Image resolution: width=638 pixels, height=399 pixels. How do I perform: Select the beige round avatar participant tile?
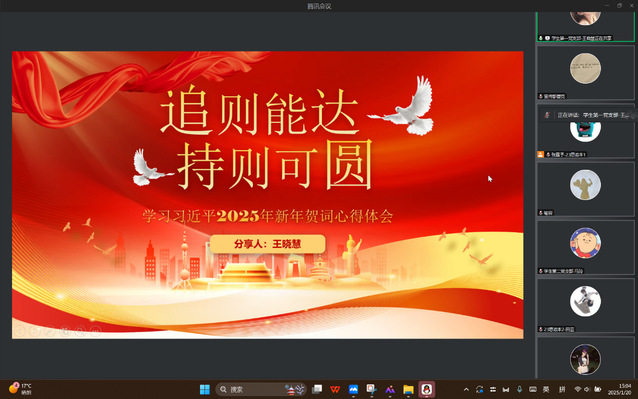pyautogui.click(x=585, y=72)
